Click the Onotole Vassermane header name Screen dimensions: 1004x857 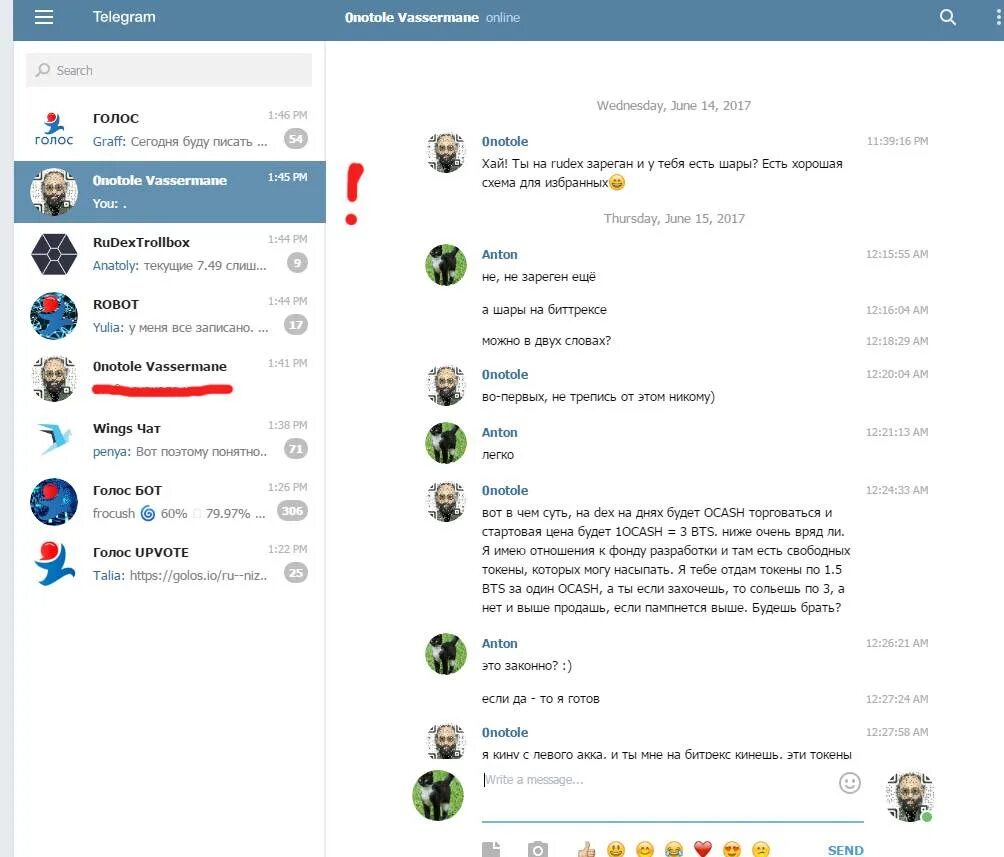411,17
